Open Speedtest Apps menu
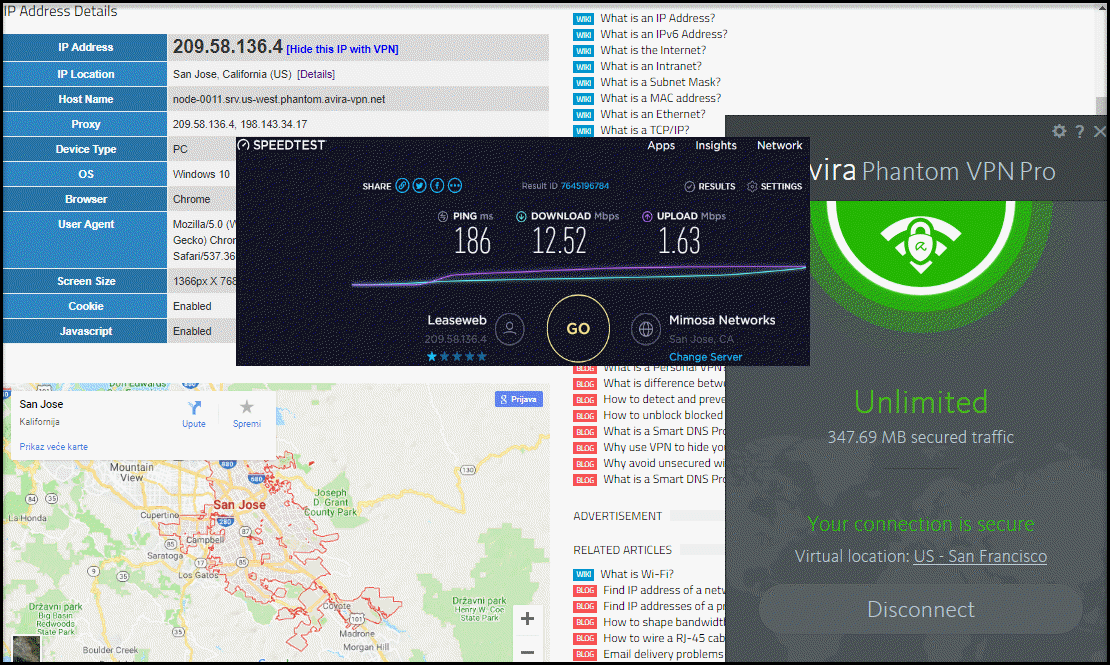The width and height of the screenshot is (1110, 665). tap(661, 145)
